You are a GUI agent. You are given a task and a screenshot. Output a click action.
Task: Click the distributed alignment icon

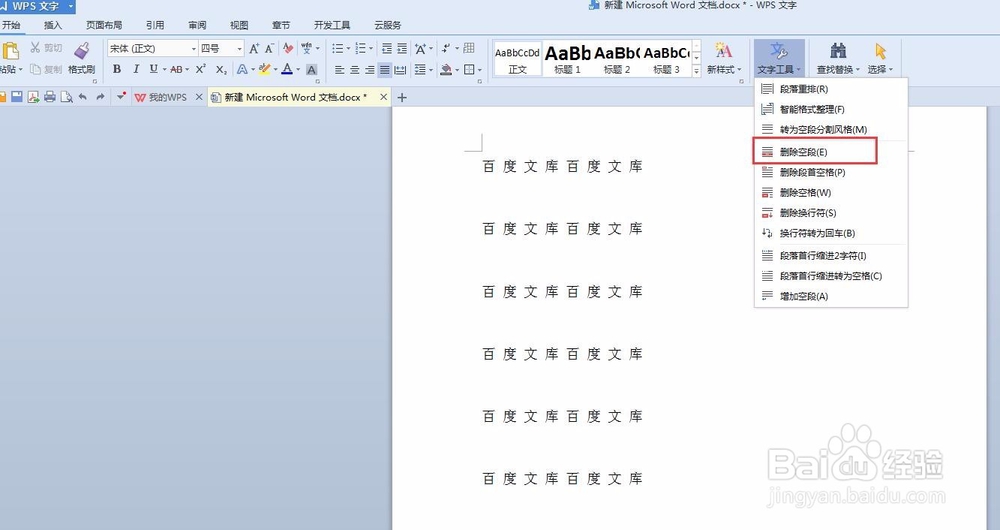401,70
